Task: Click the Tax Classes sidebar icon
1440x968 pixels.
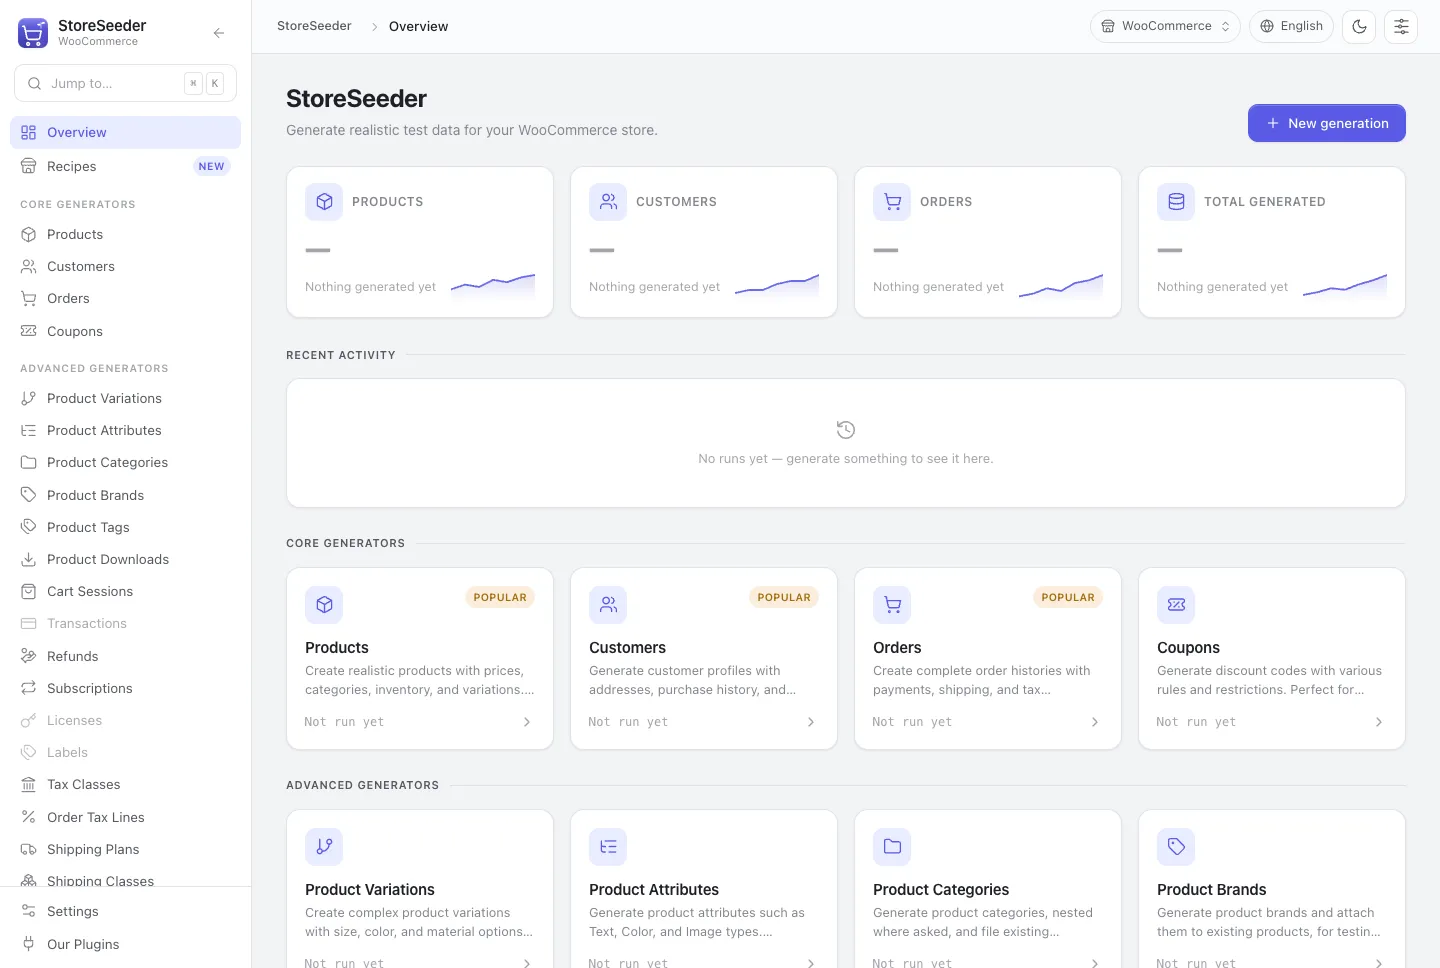Action: tap(29, 784)
